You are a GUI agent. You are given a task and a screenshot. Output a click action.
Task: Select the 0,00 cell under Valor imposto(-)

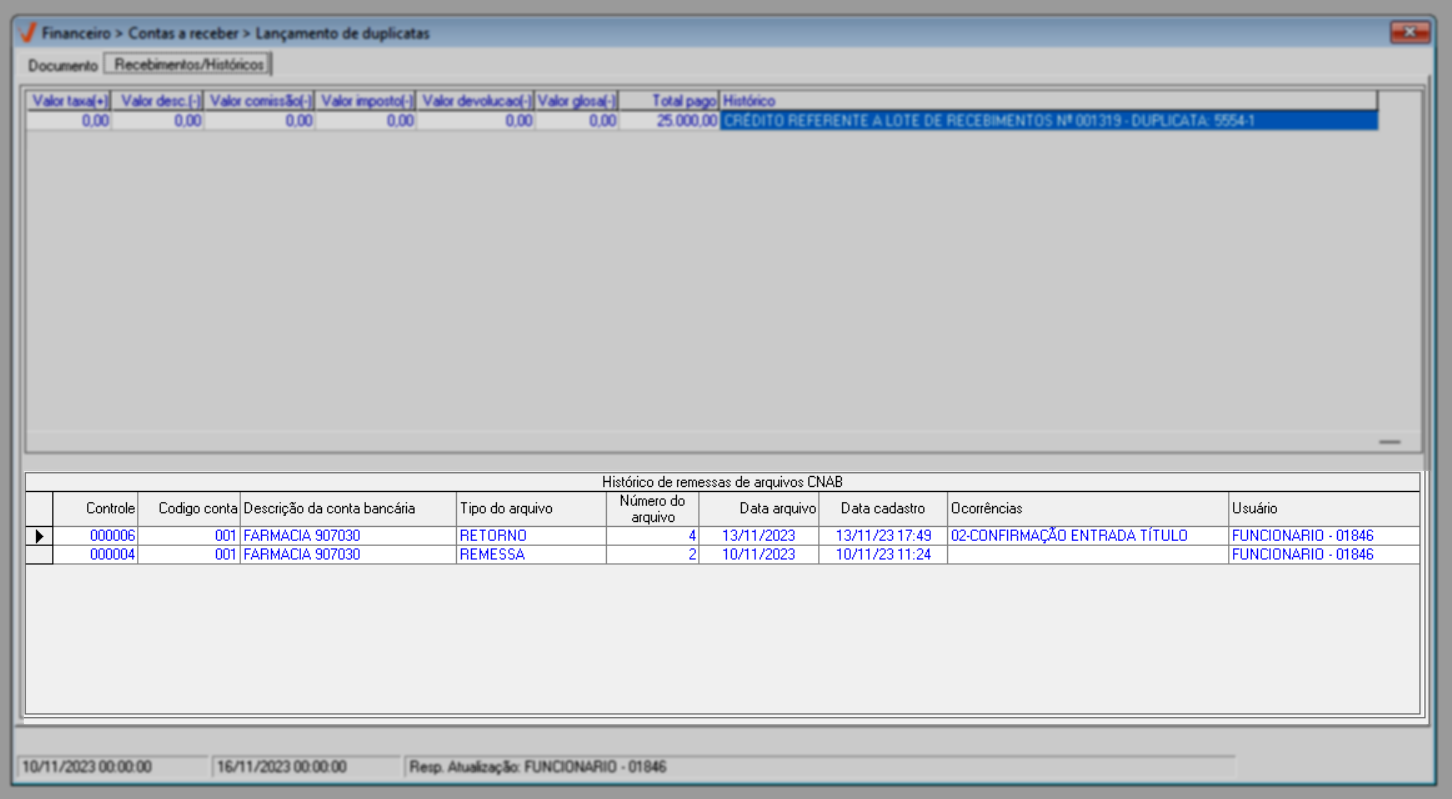366,121
